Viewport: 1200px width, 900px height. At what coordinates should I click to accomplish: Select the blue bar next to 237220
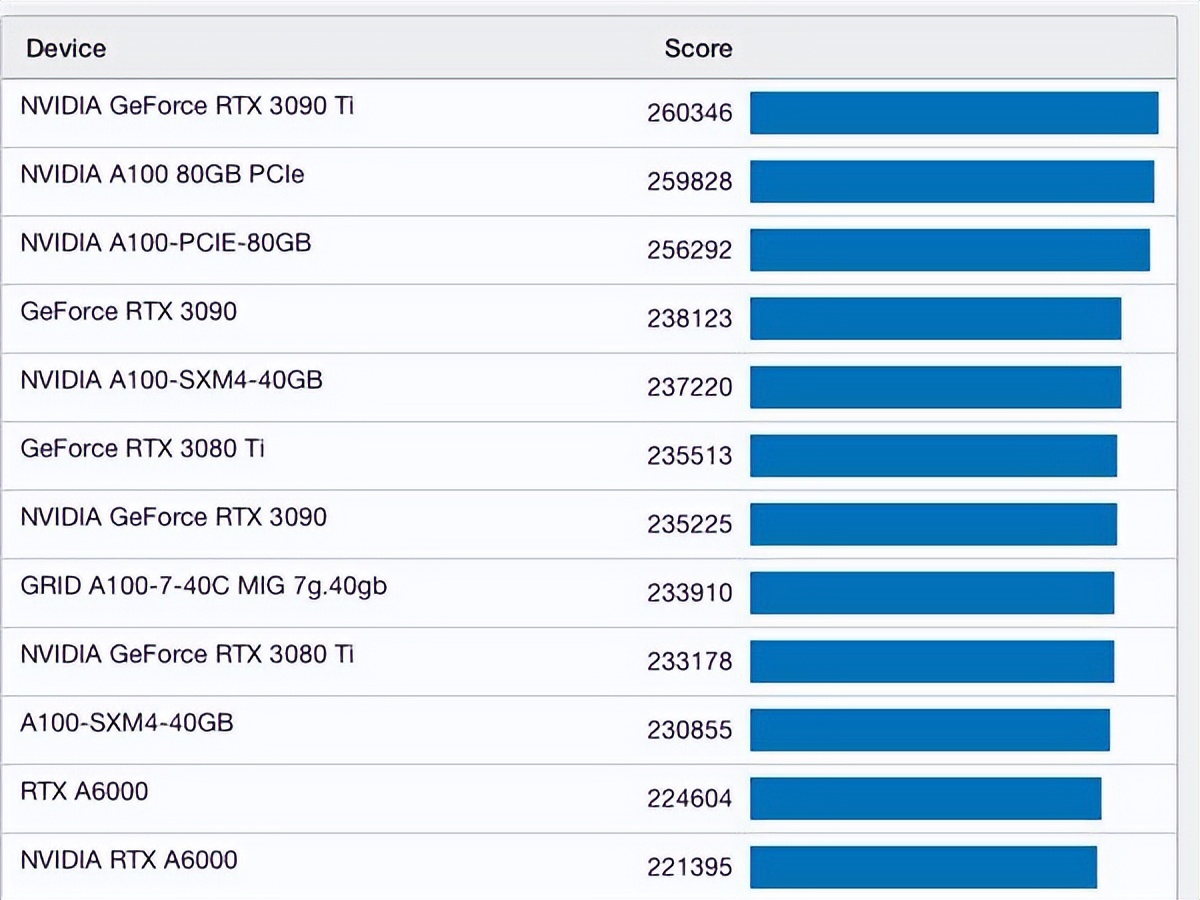point(935,387)
